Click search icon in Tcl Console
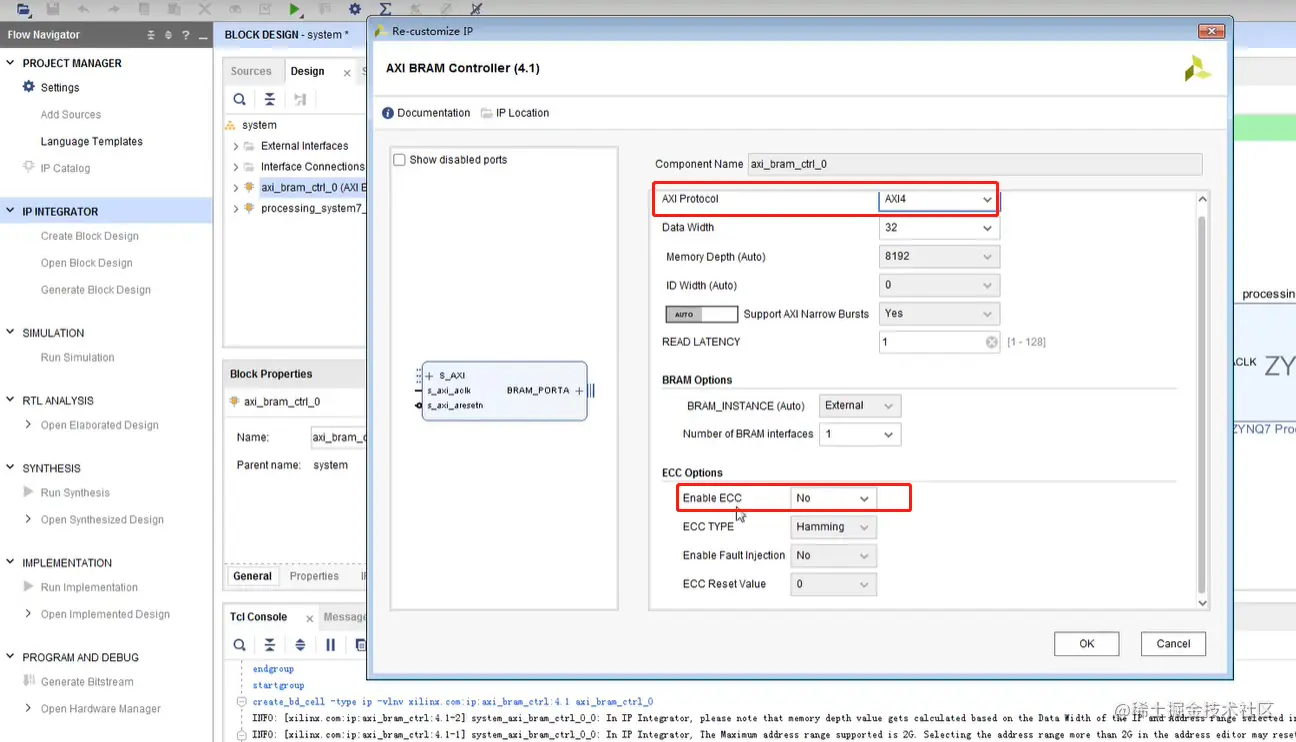The height and width of the screenshot is (742, 1296). click(x=240, y=645)
